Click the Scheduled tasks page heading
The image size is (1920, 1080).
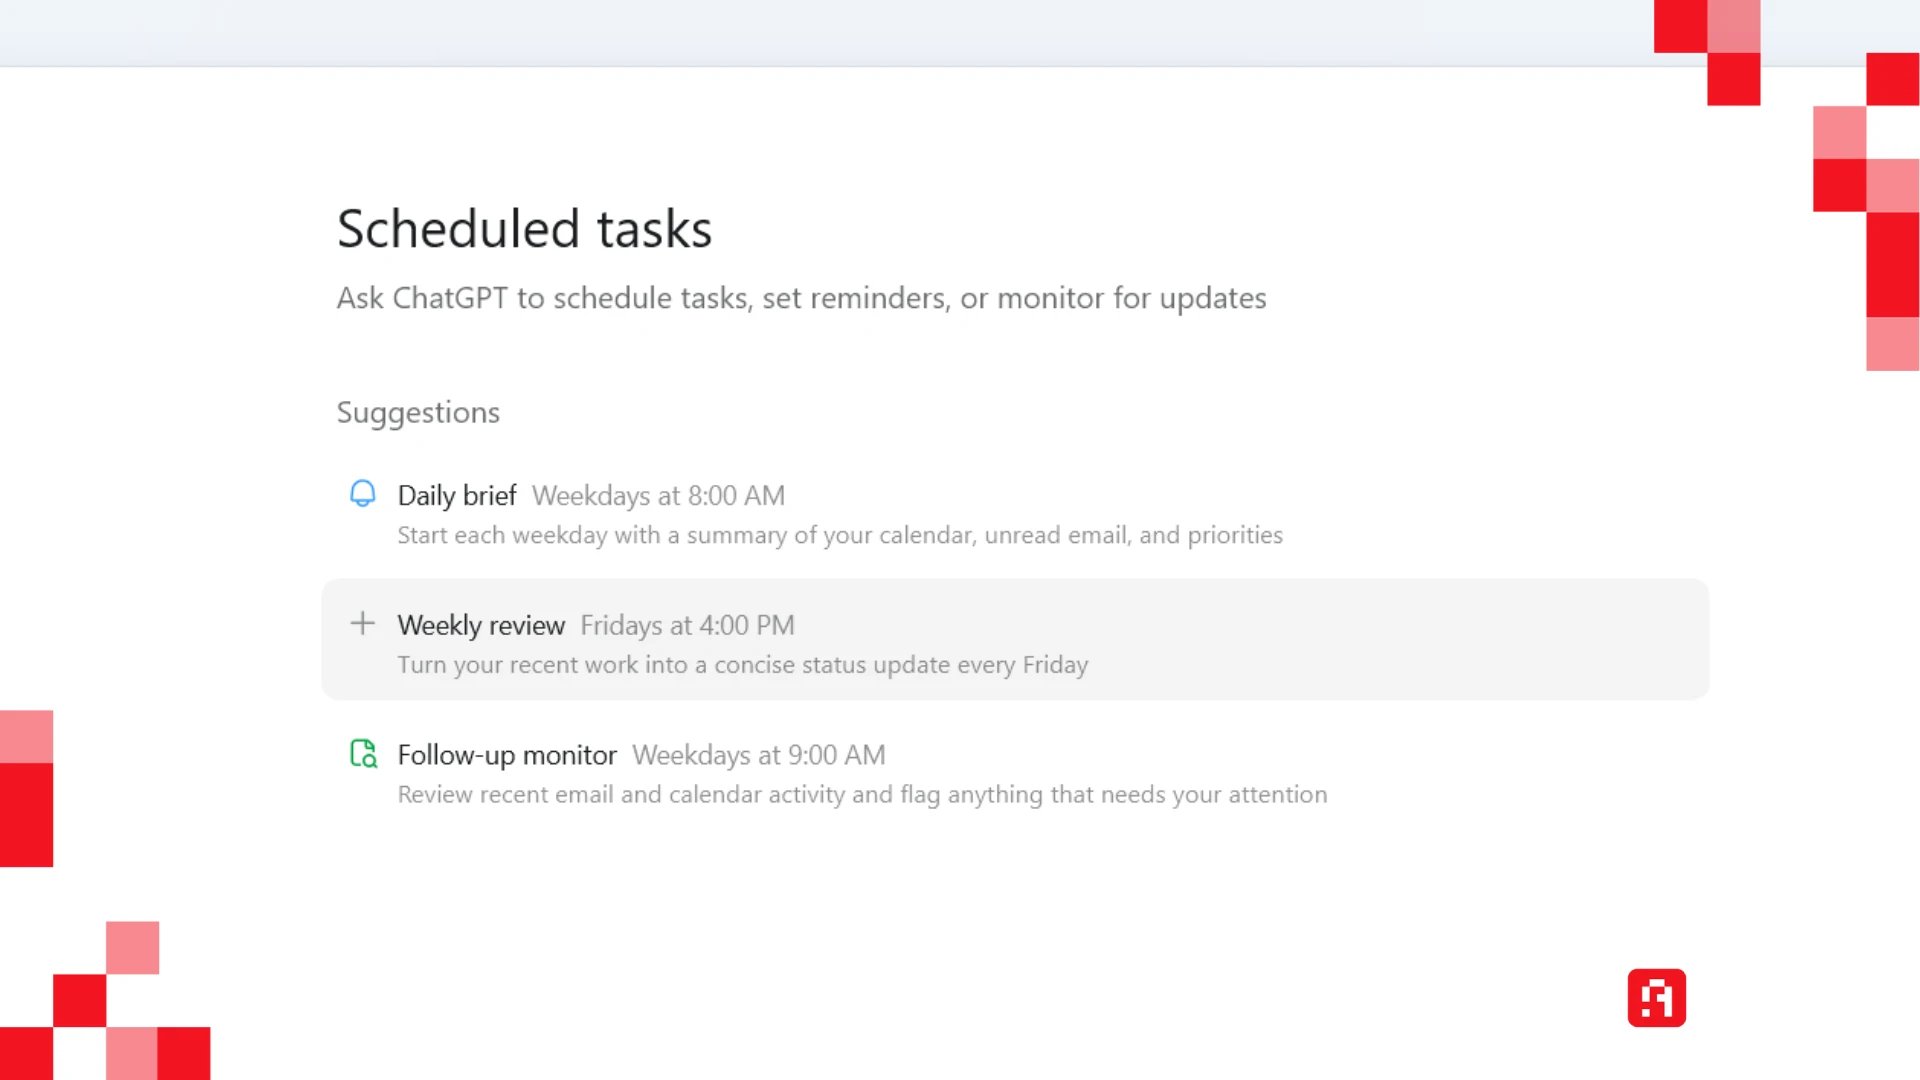(524, 228)
